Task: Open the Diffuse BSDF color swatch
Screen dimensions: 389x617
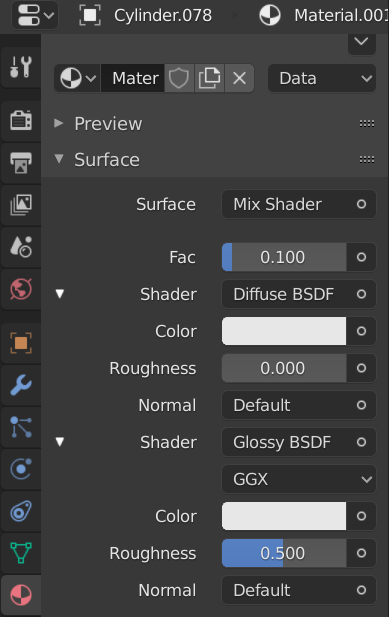Action: (284, 331)
